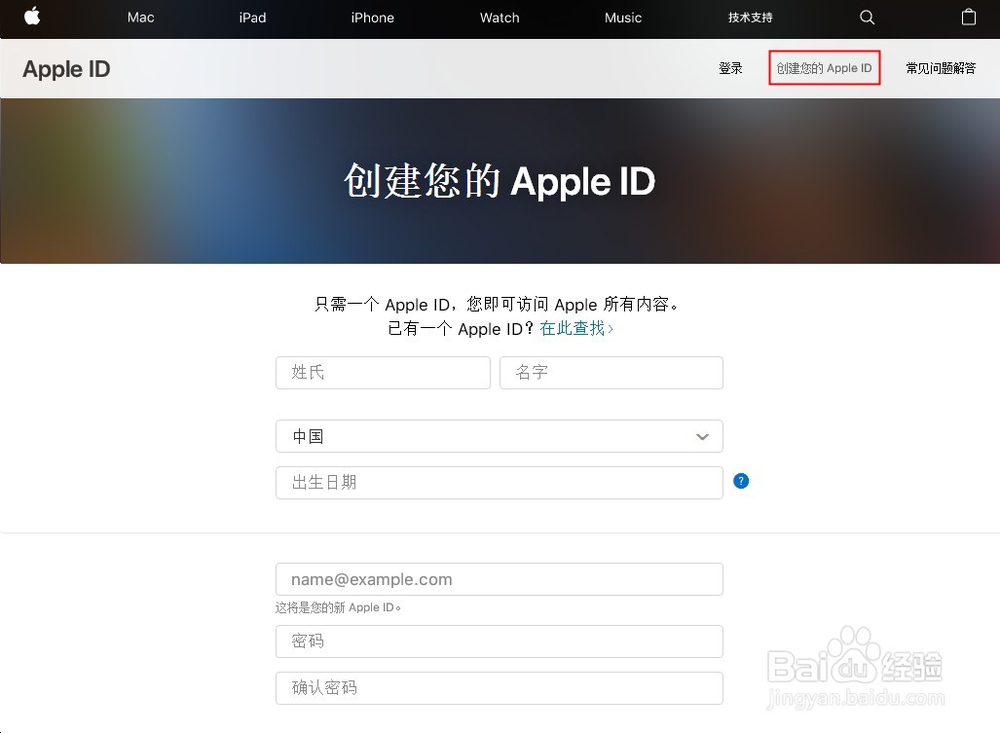Open the Watch menu item
The height and width of the screenshot is (733, 1000).
[x=499, y=18]
